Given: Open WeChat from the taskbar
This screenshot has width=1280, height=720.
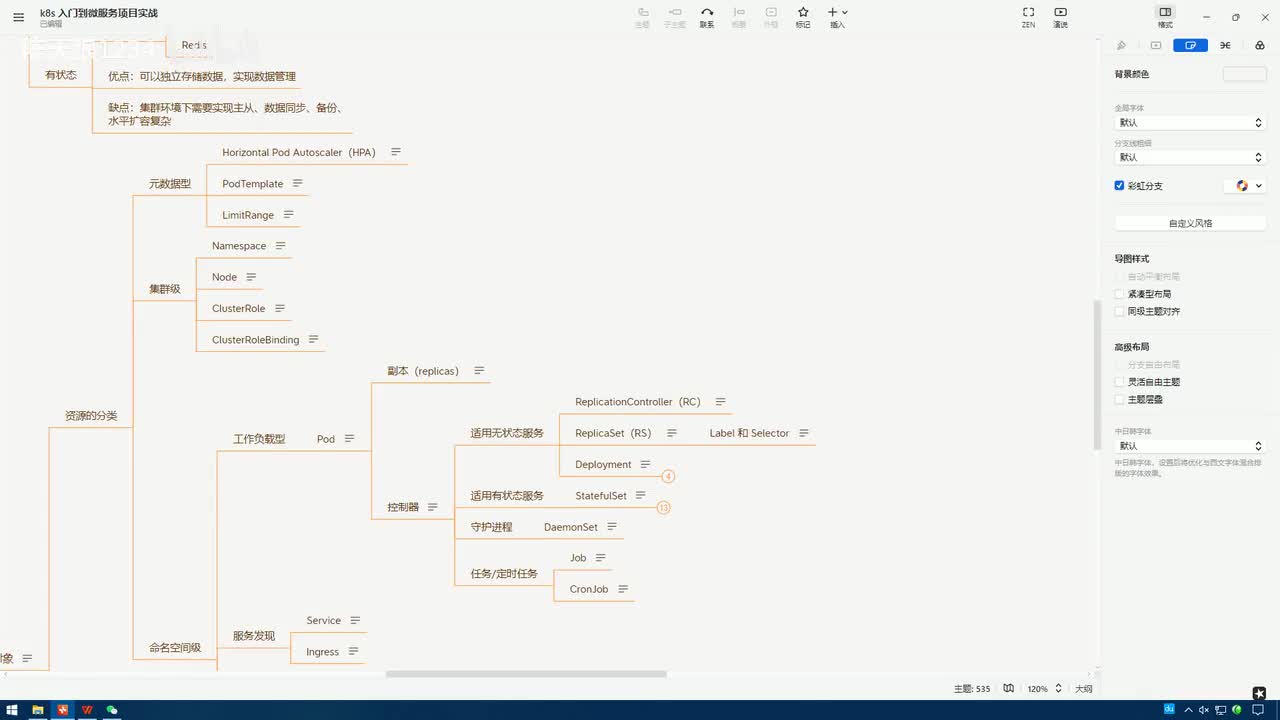Looking at the screenshot, I should [x=112, y=710].
